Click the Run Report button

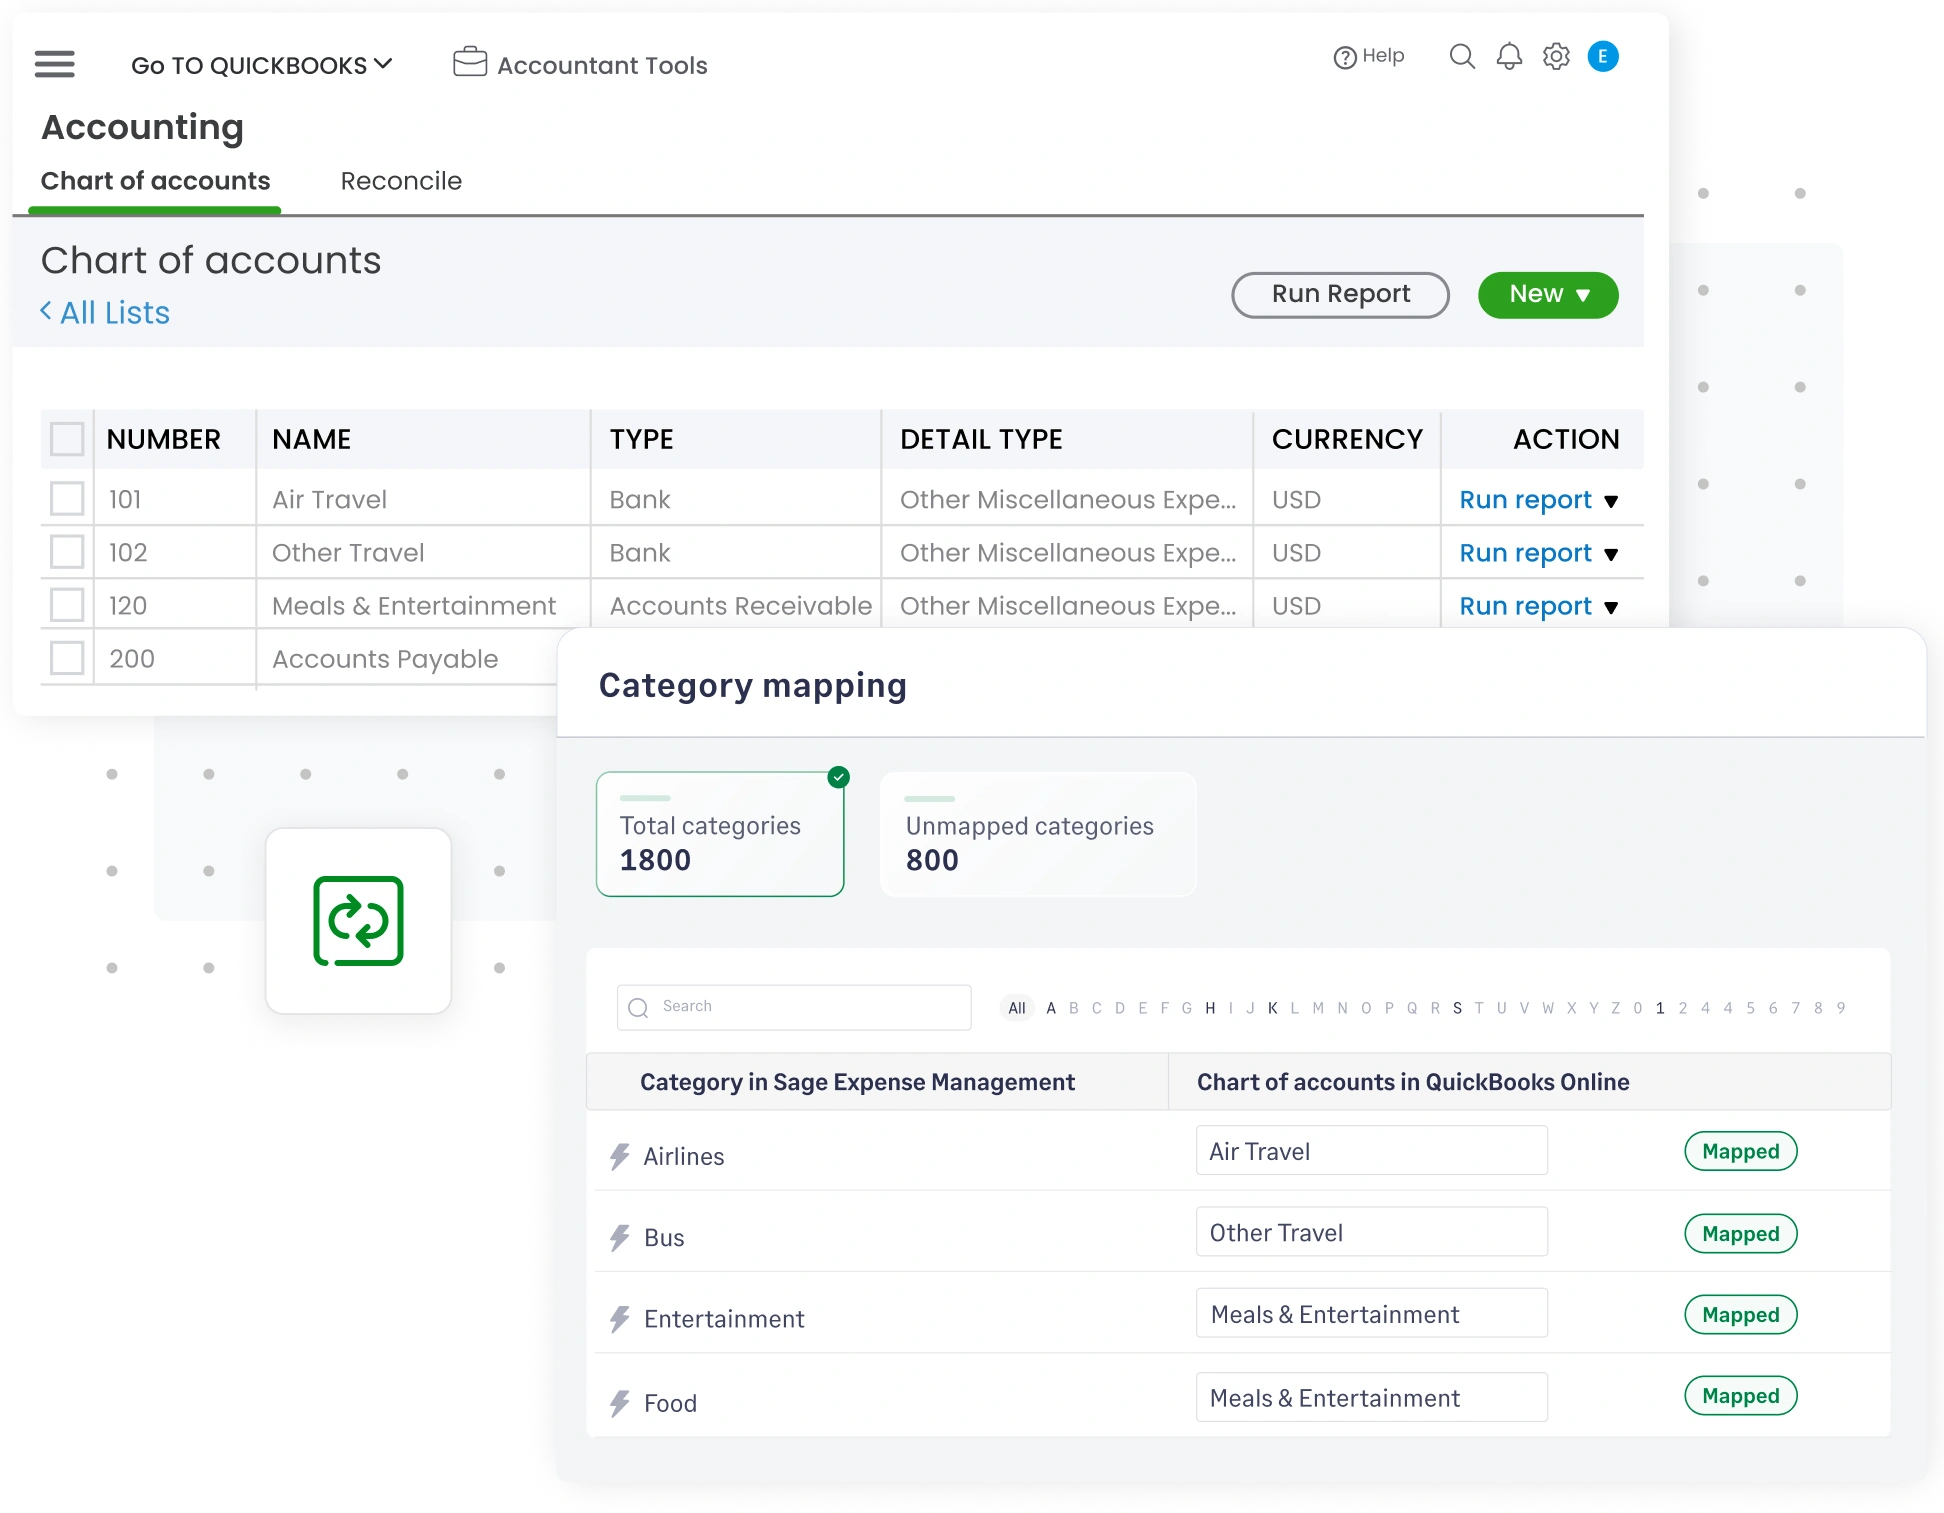1340,294
